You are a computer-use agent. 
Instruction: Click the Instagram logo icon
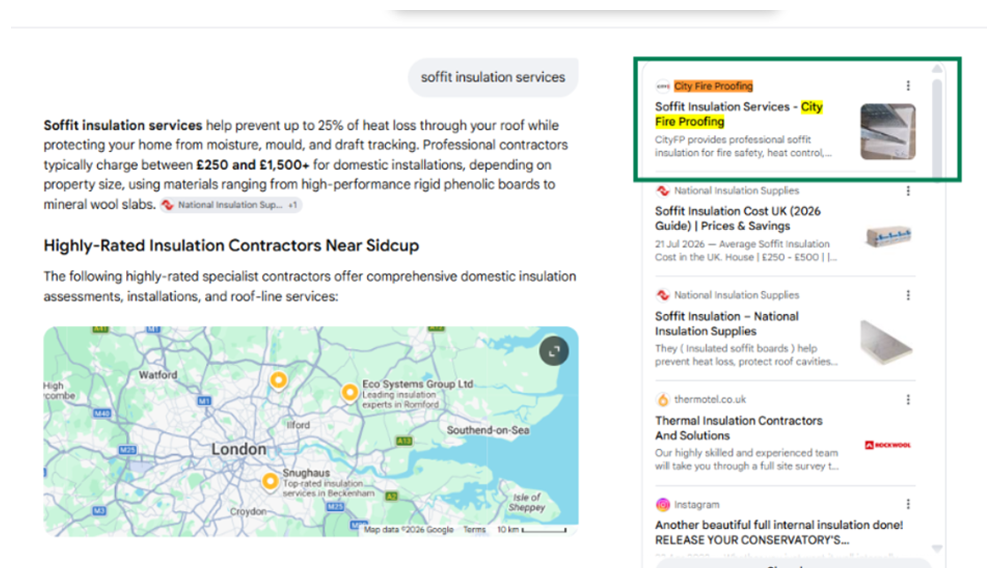pyautogui.click(x=663, y=504)
